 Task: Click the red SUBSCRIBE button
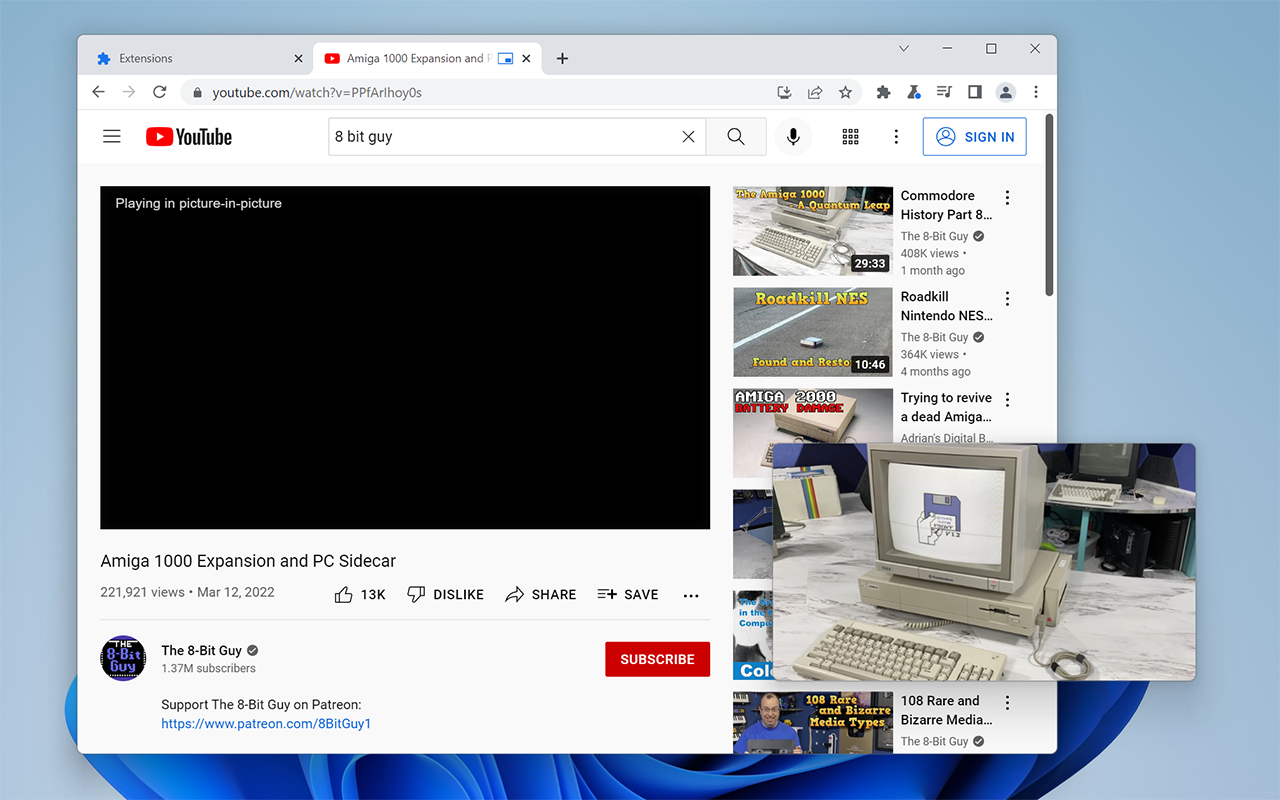[657, 659]
